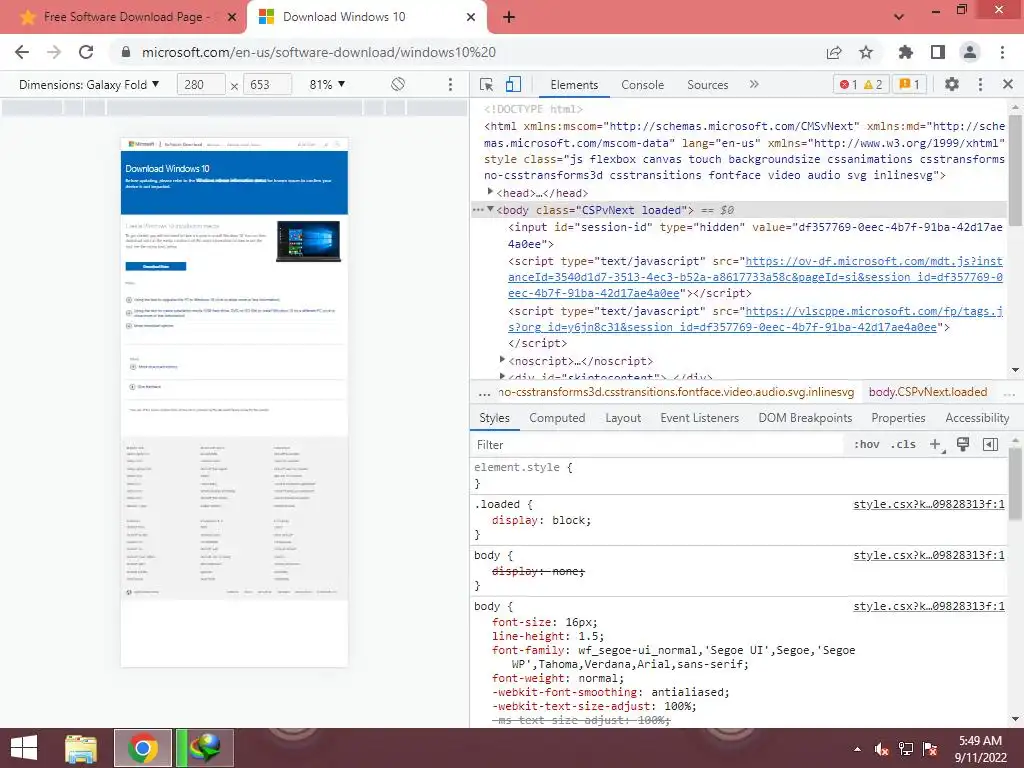Expand the noscript element node
This screenshot has height=768, width=1024.
tap(502, 359)
